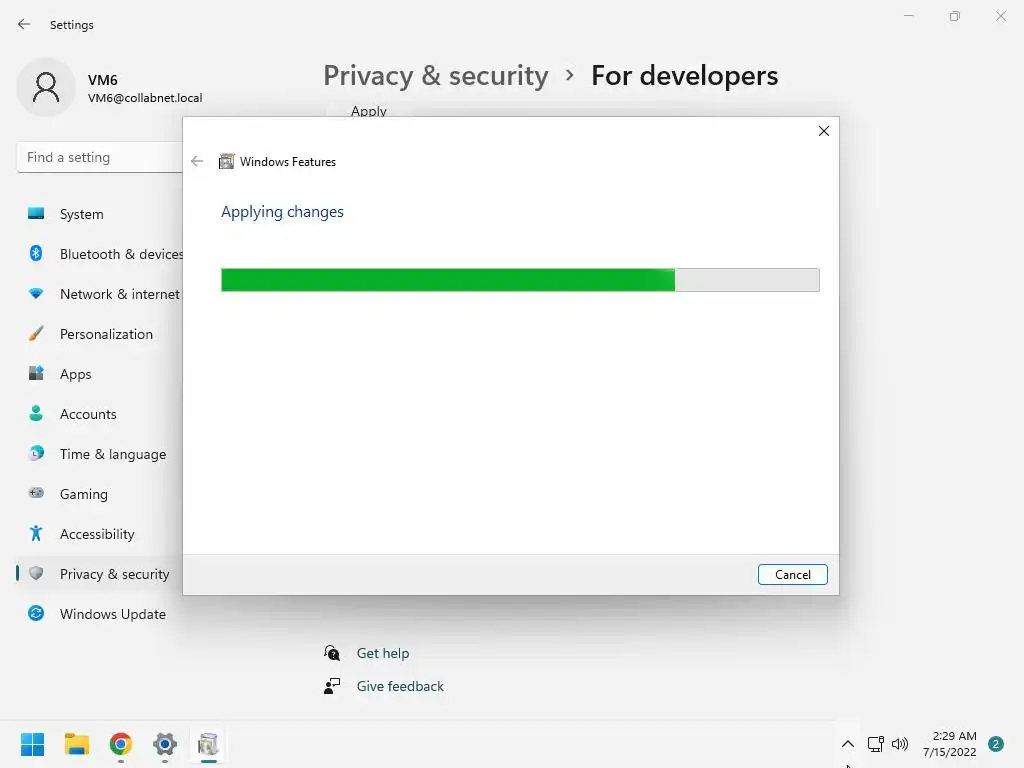The image size is (1024, 768).
Task: Open the Settings gear taskbar icon
Action: [x=165, y=744]
